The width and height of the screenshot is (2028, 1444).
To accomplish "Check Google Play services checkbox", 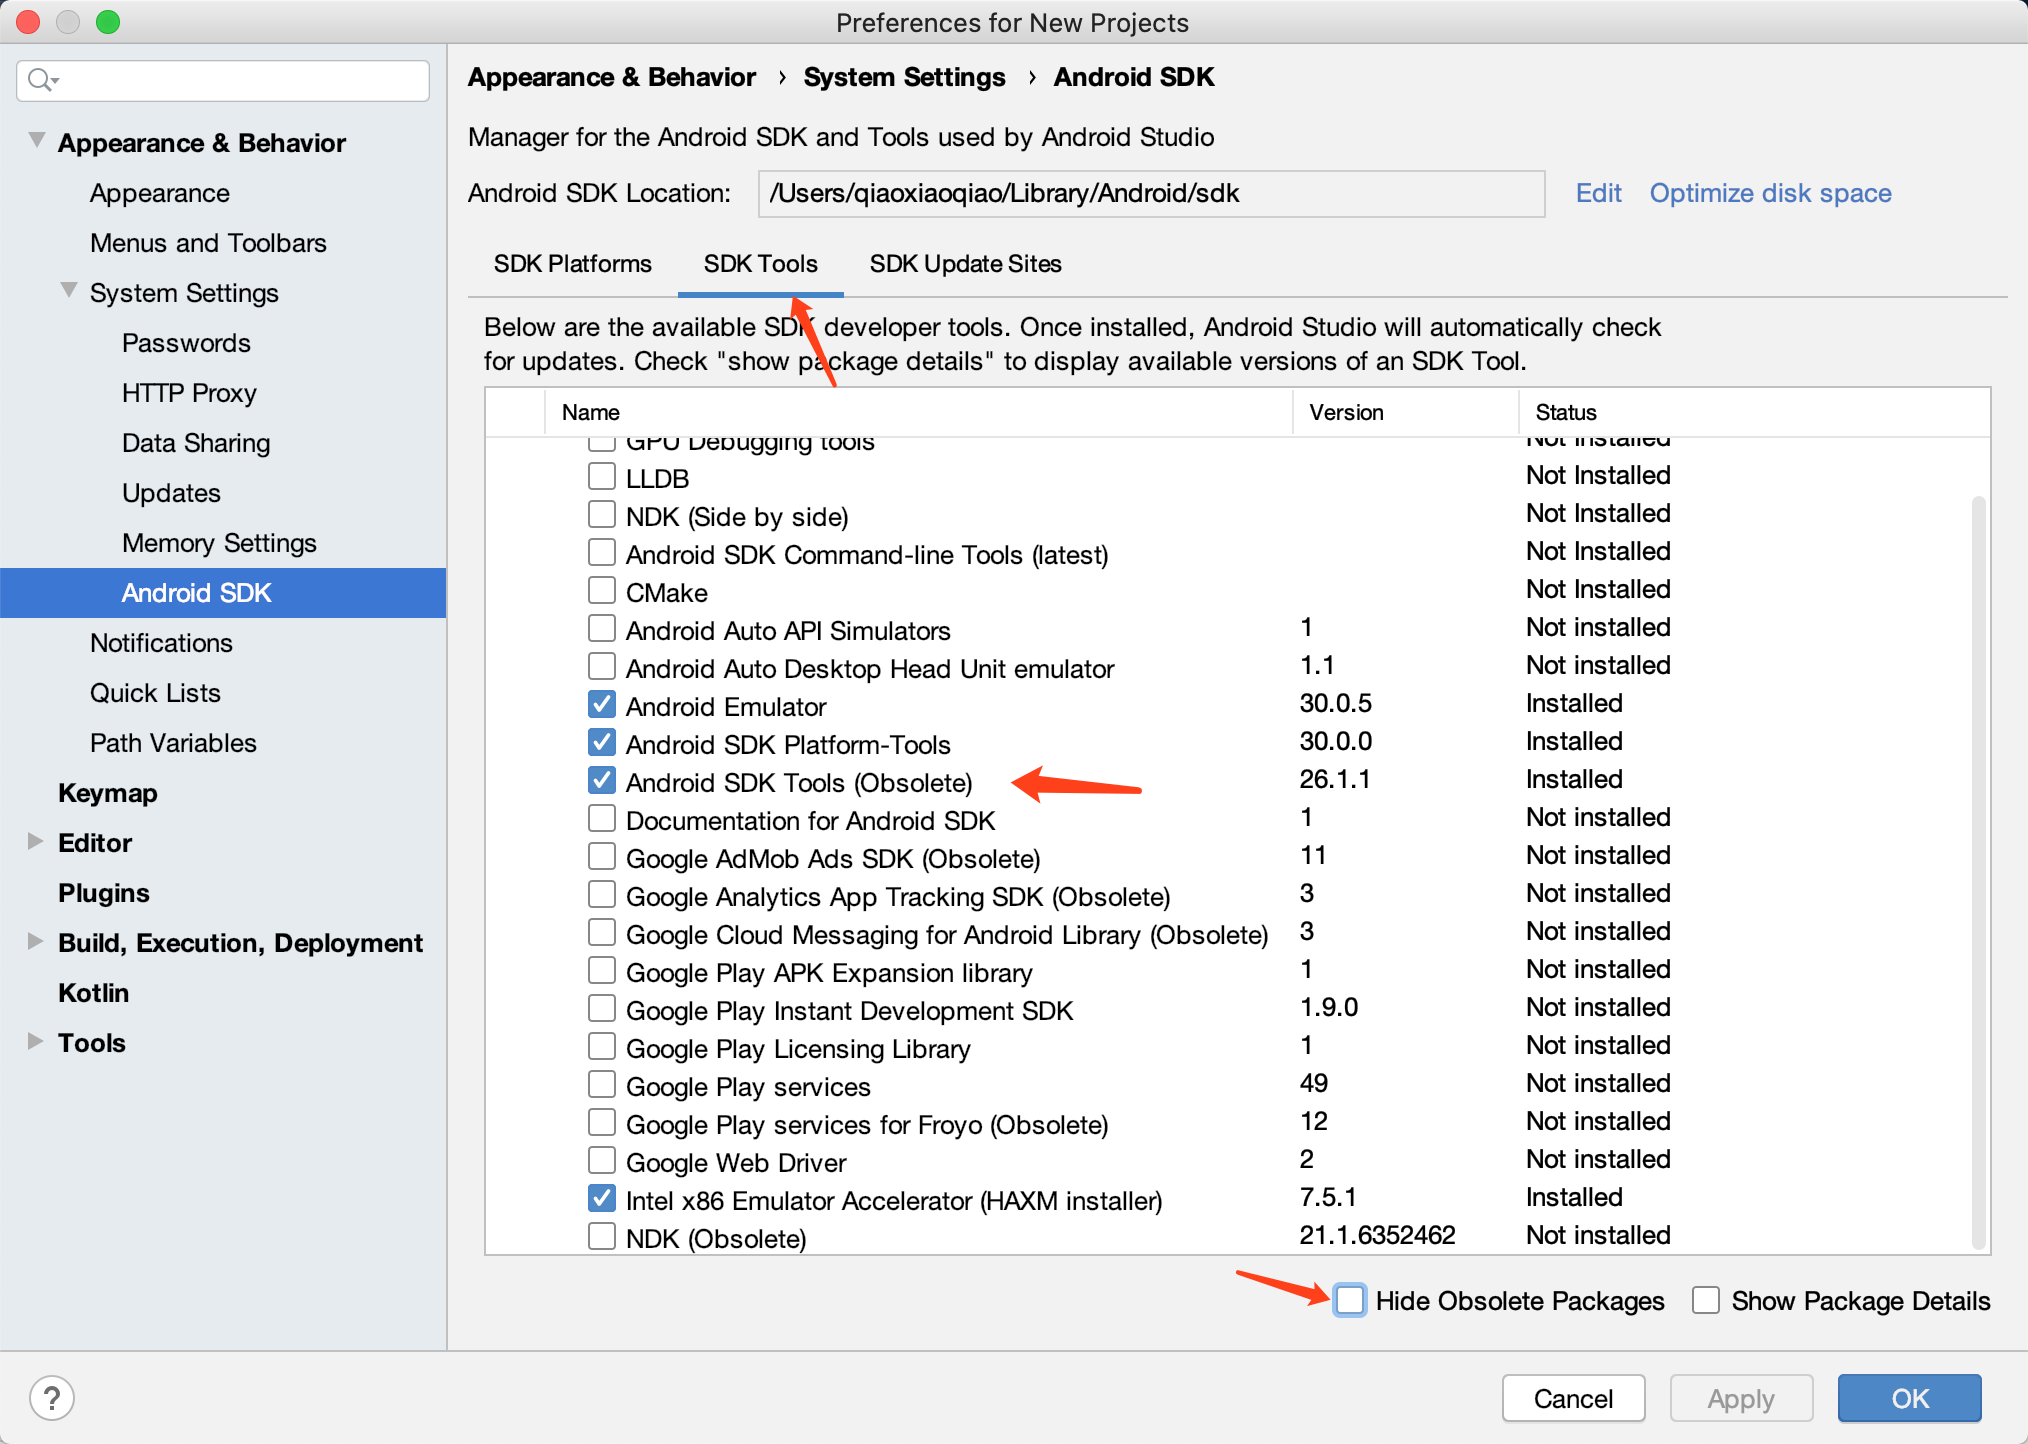I will (x=601, y=1084).
